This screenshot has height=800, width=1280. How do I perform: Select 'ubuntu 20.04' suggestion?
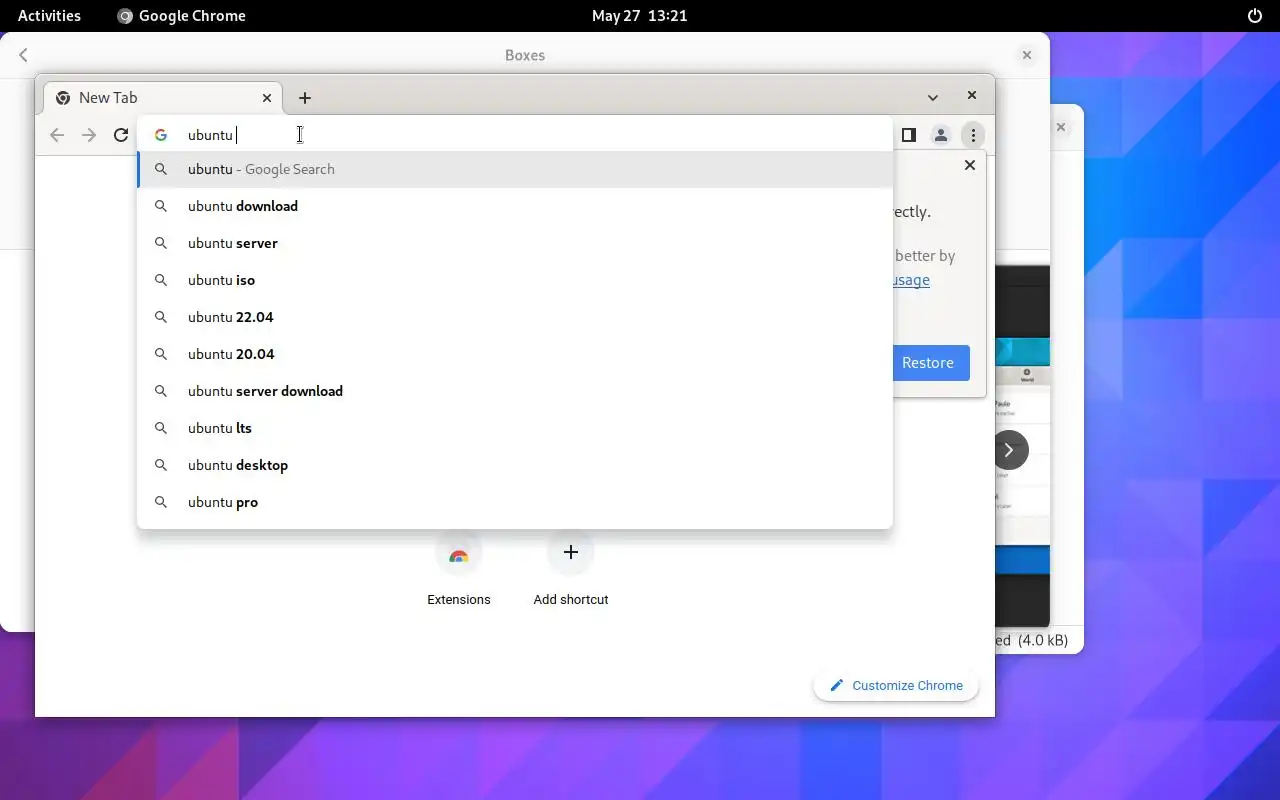(x=514, y=354)
